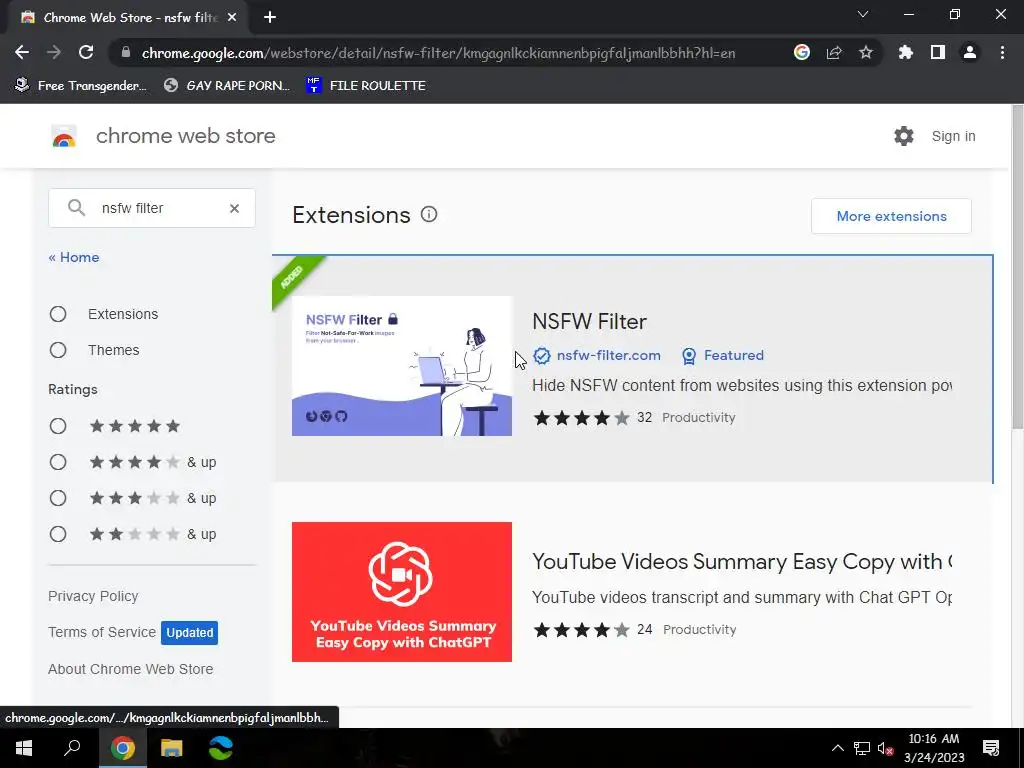Go back to the previous page
The width and height of the screenshot is (1024, 768).
tap(22, 52)
